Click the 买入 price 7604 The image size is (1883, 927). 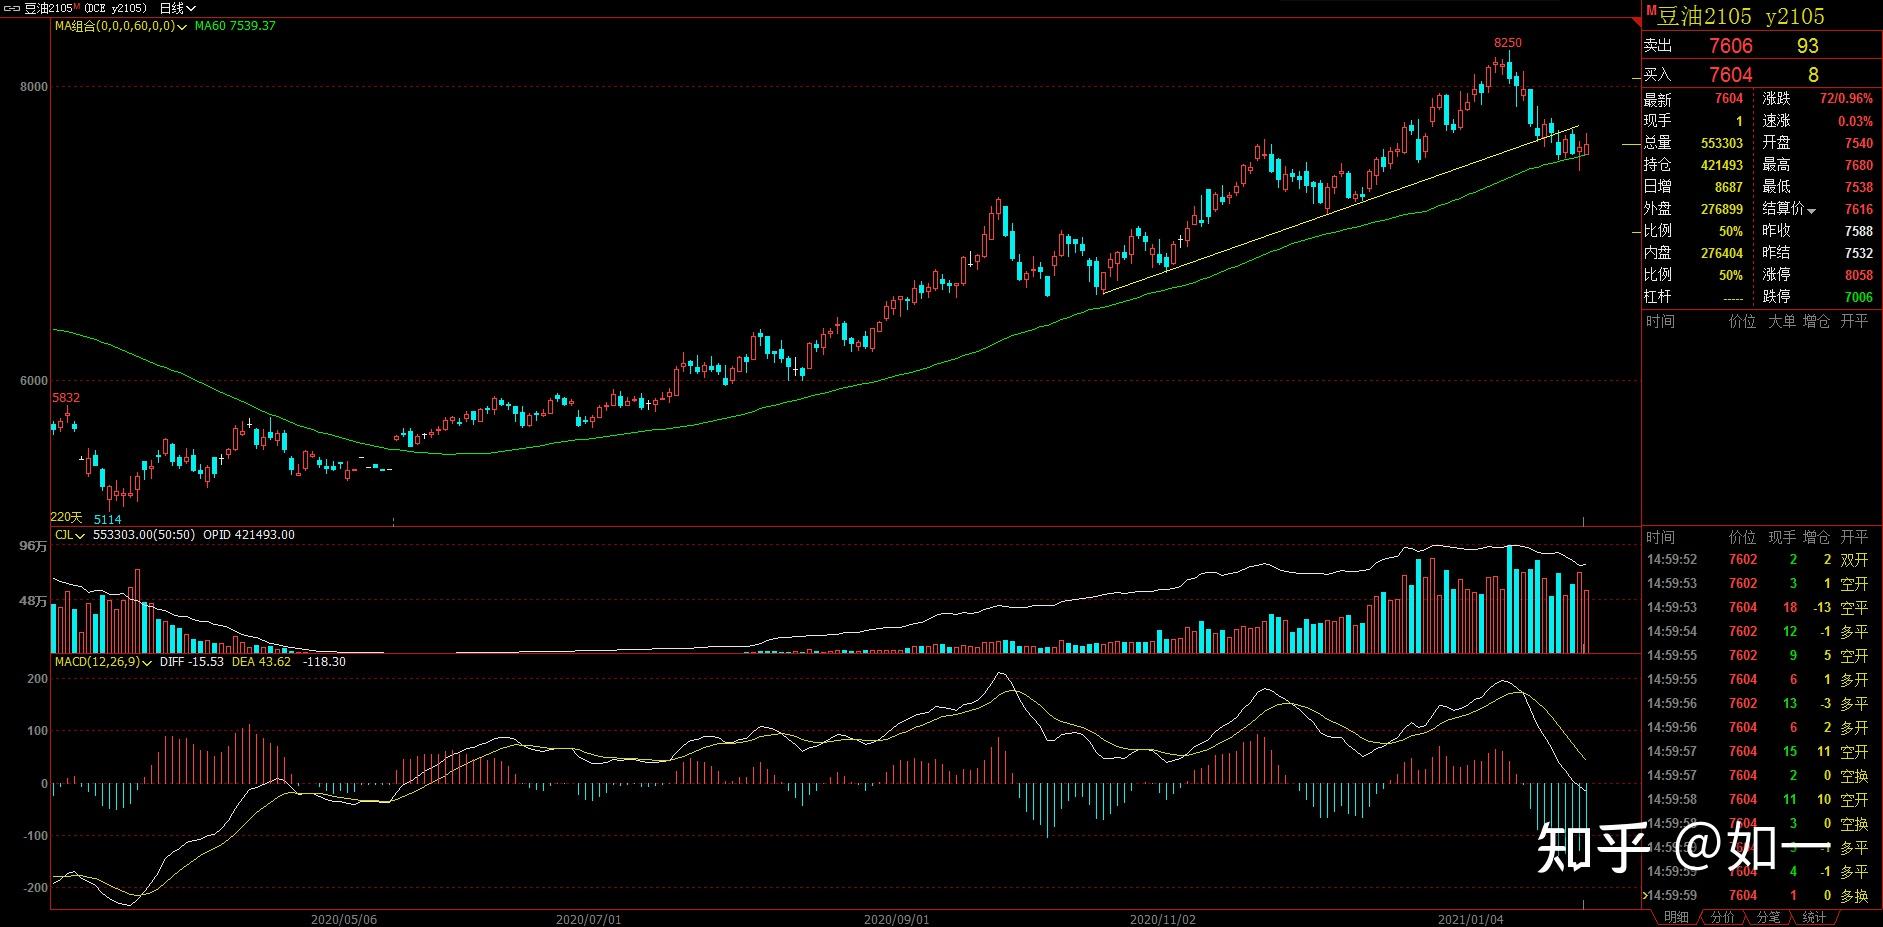1730,75
